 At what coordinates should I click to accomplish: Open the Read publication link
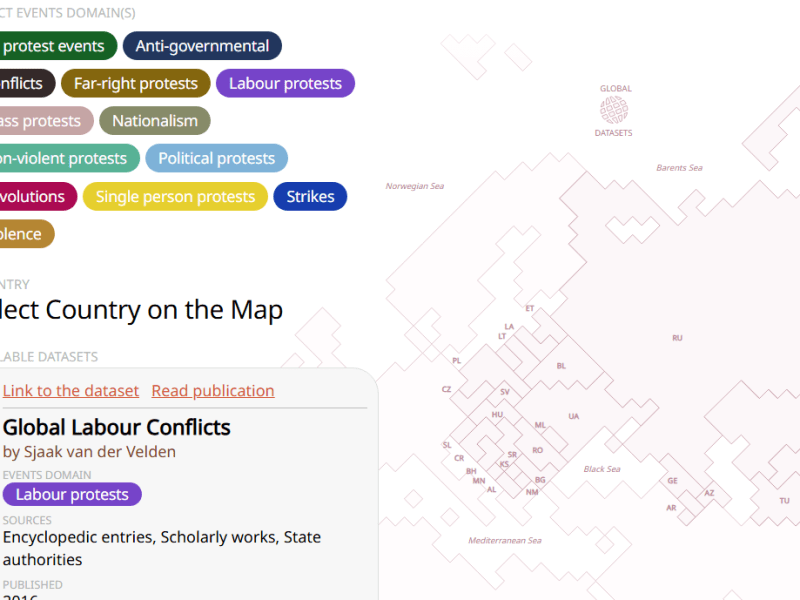click(212, 390)
